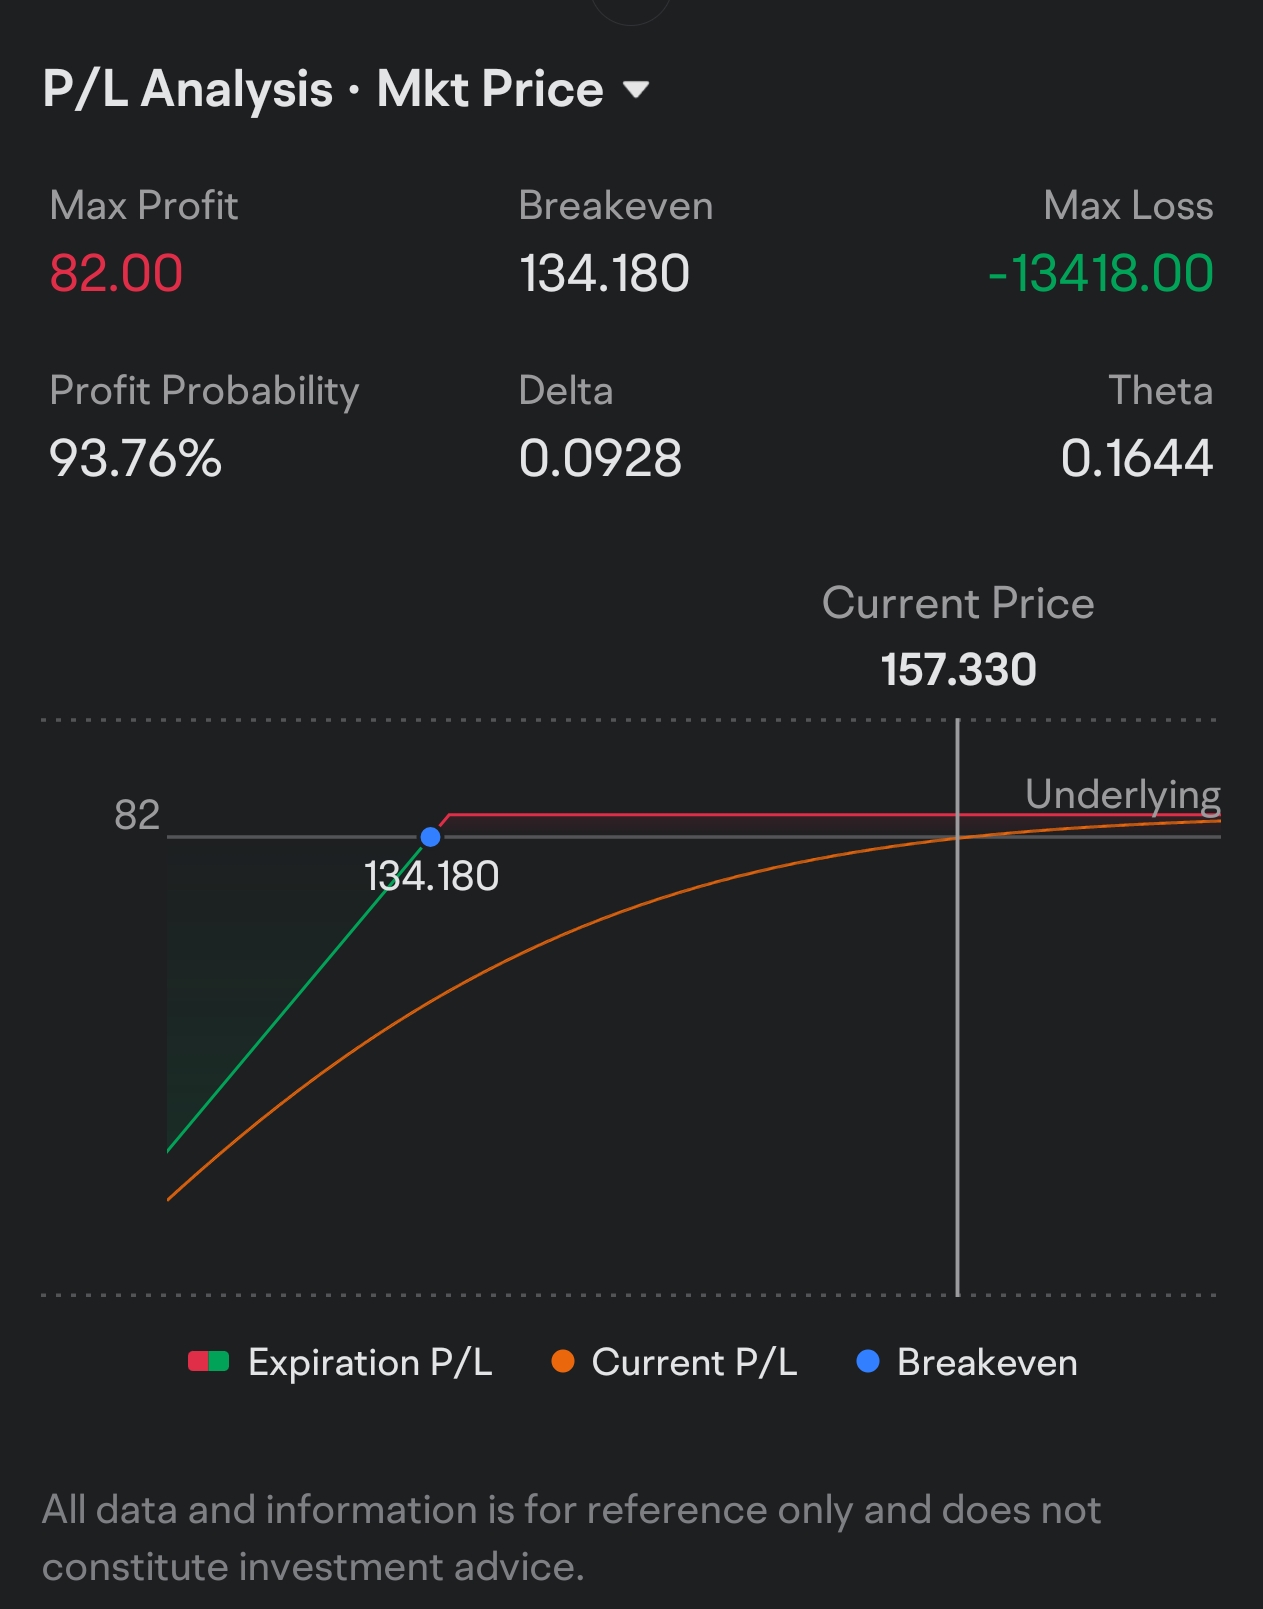Viewport: 1263px width, 1609px height.
Task: Toggle the Expiration P/L legend label
Action: 370,1363
